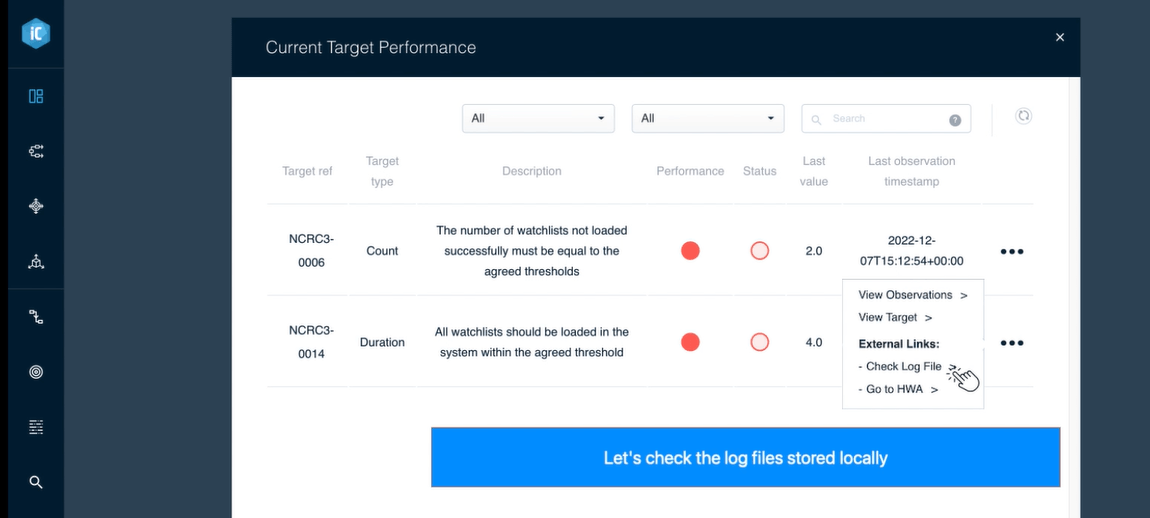
Task: Click NCRC3-0014 status circle indicator
Action: (759, 342)
